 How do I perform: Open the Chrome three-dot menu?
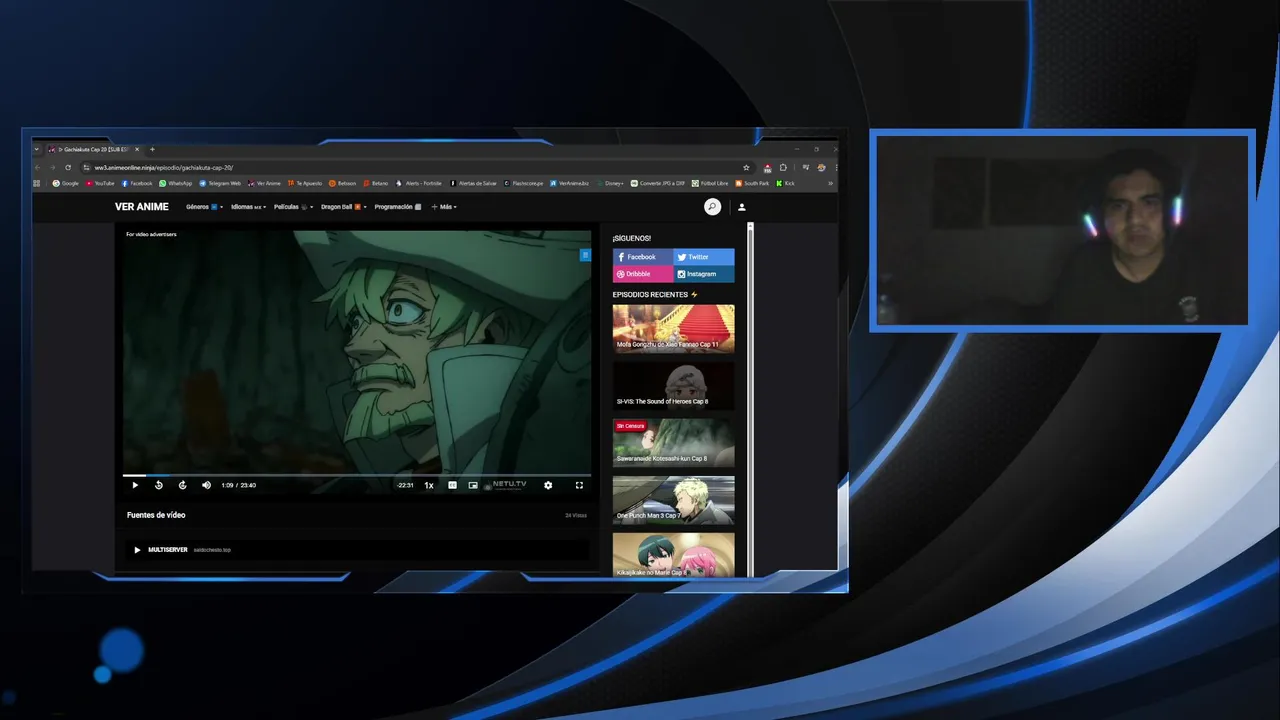pos(835,168)
